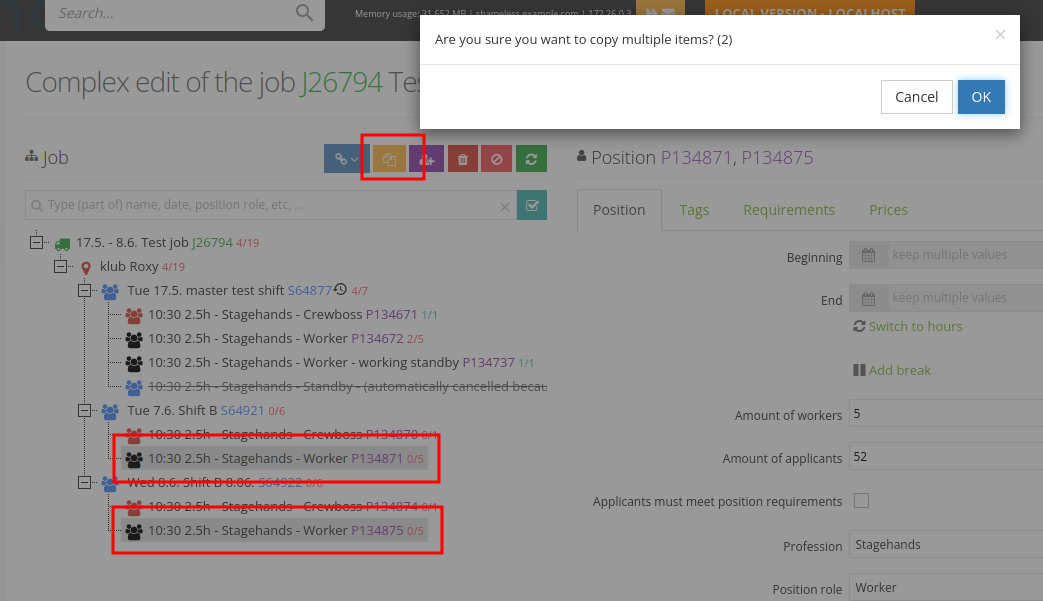Clear the job filter with the X icon
Image resolution: width=1043 pixels, height=601 pixels.
pos(505,206)
